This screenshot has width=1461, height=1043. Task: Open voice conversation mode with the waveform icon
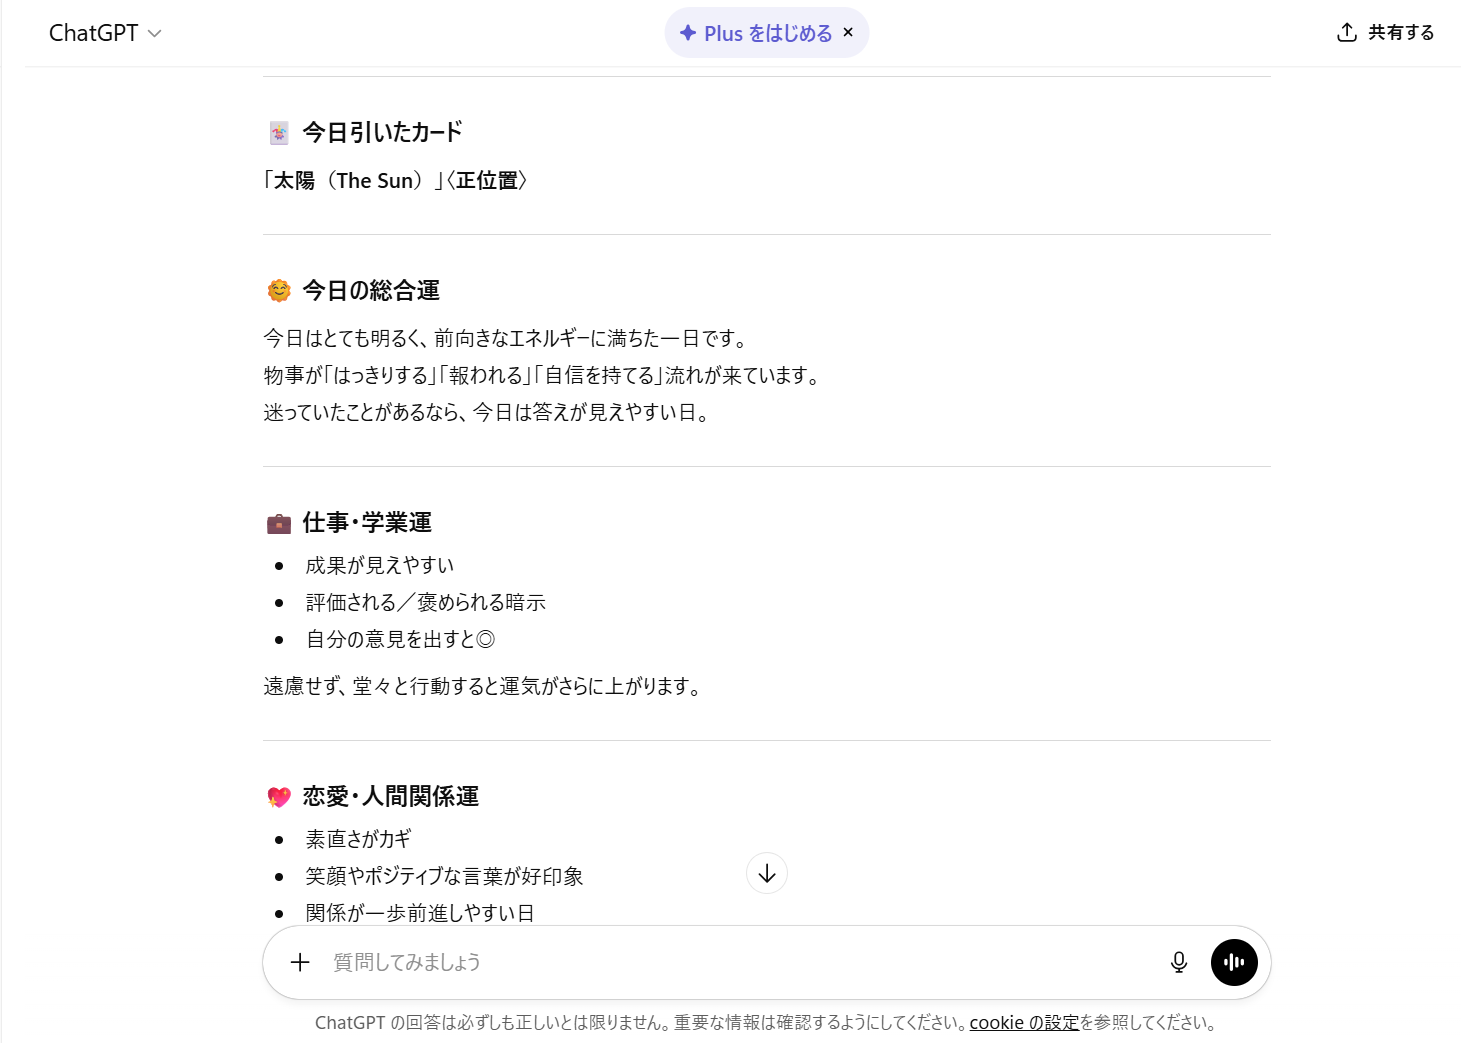click(x=1234, y=962)
